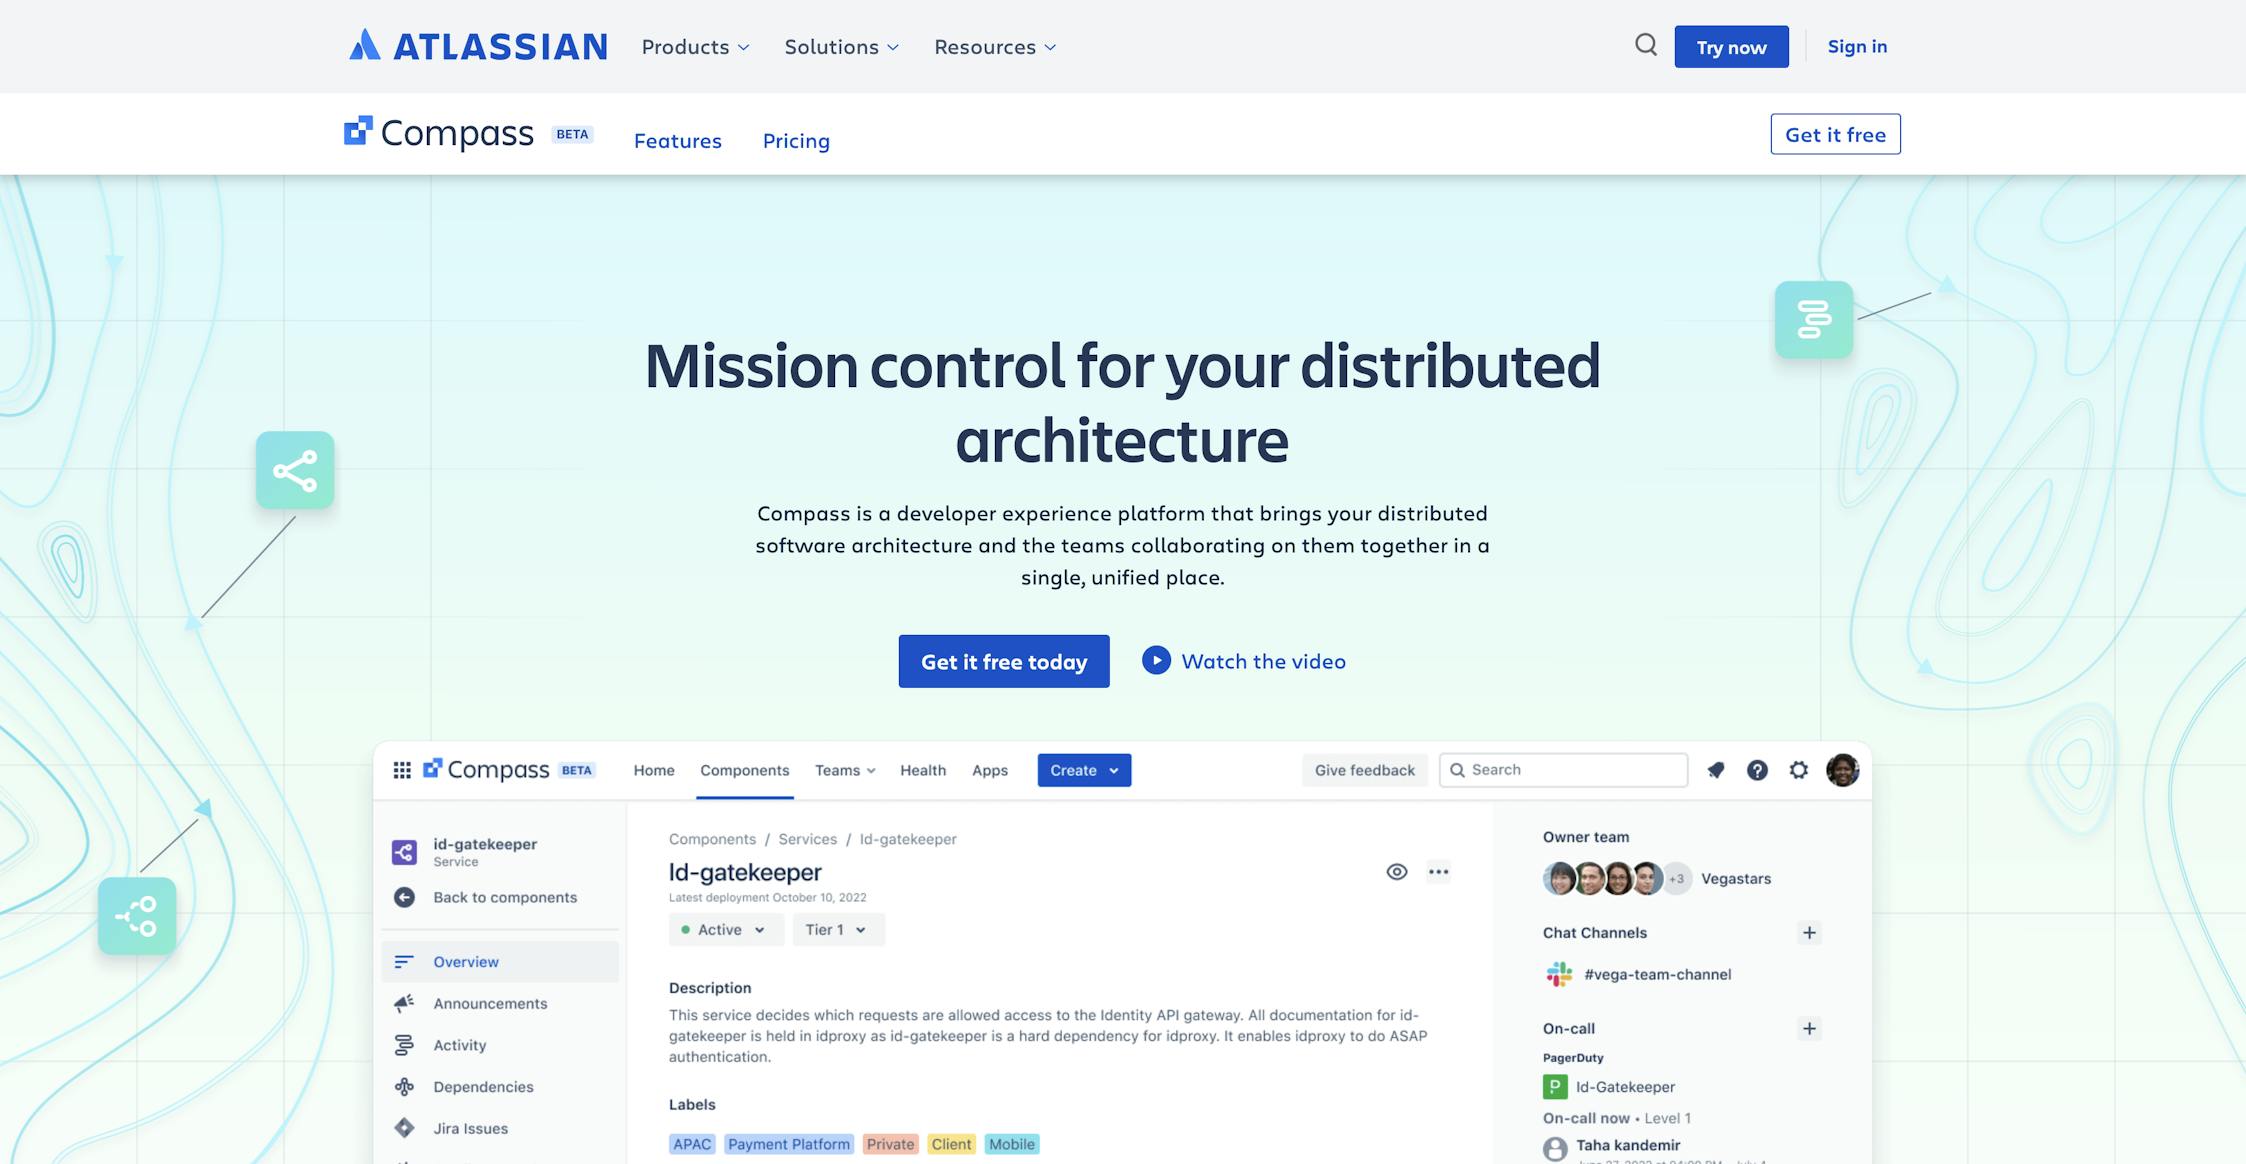Select the Home tab in Compass
Image resolution: width=2246 pixels, height=1164 pixels.
coord(654,770)
